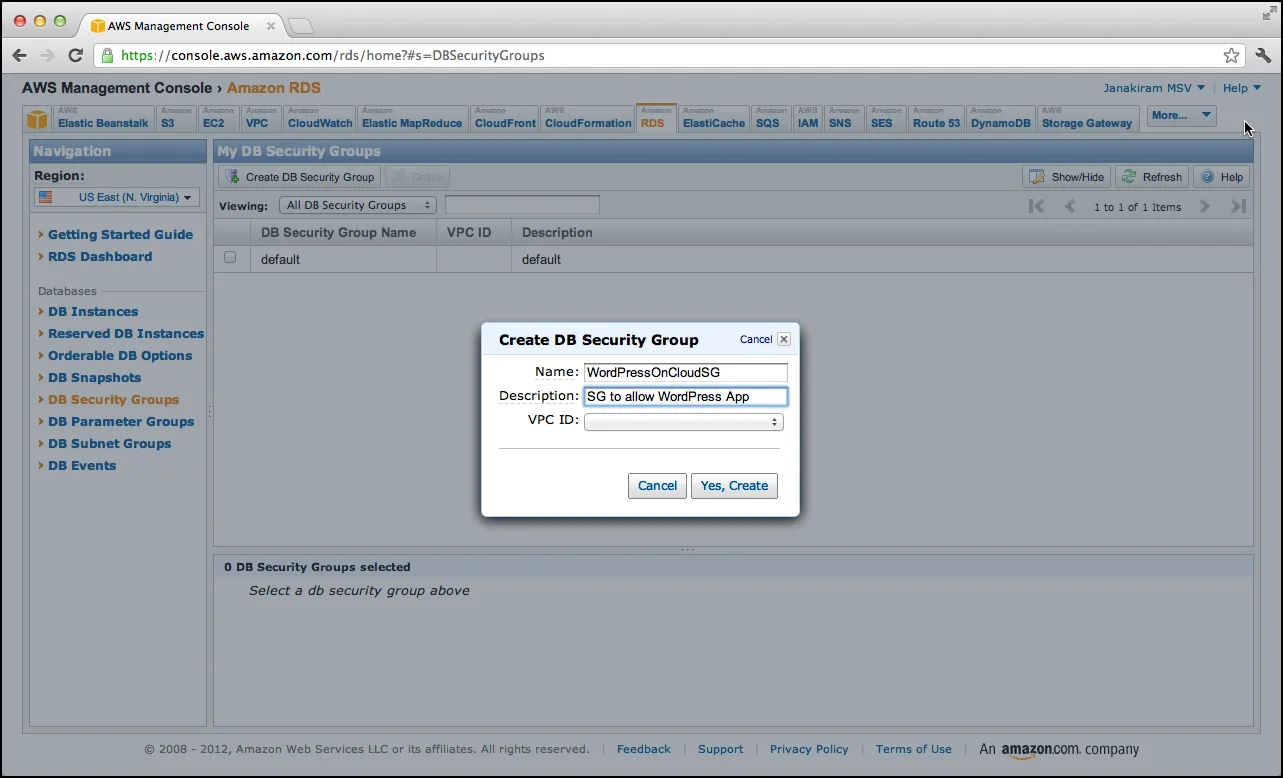
Task: Switch to the ElastiCache service tab
Action: click(x=714, y=118)
